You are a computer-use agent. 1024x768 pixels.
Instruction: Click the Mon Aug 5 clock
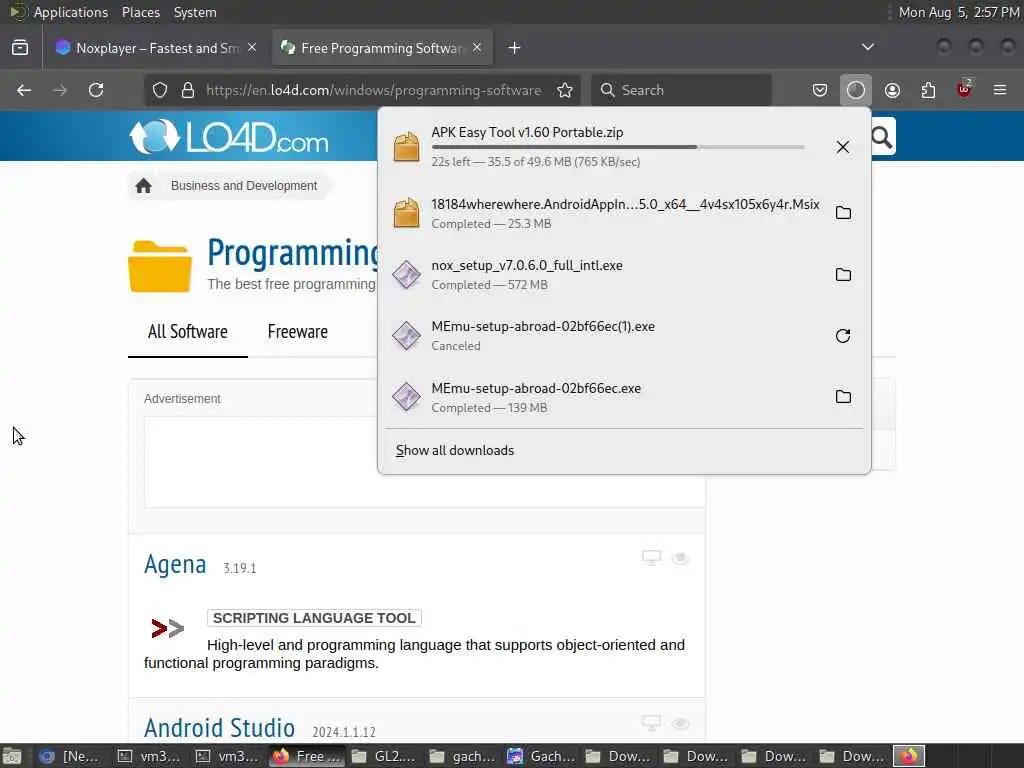[959, 12]
